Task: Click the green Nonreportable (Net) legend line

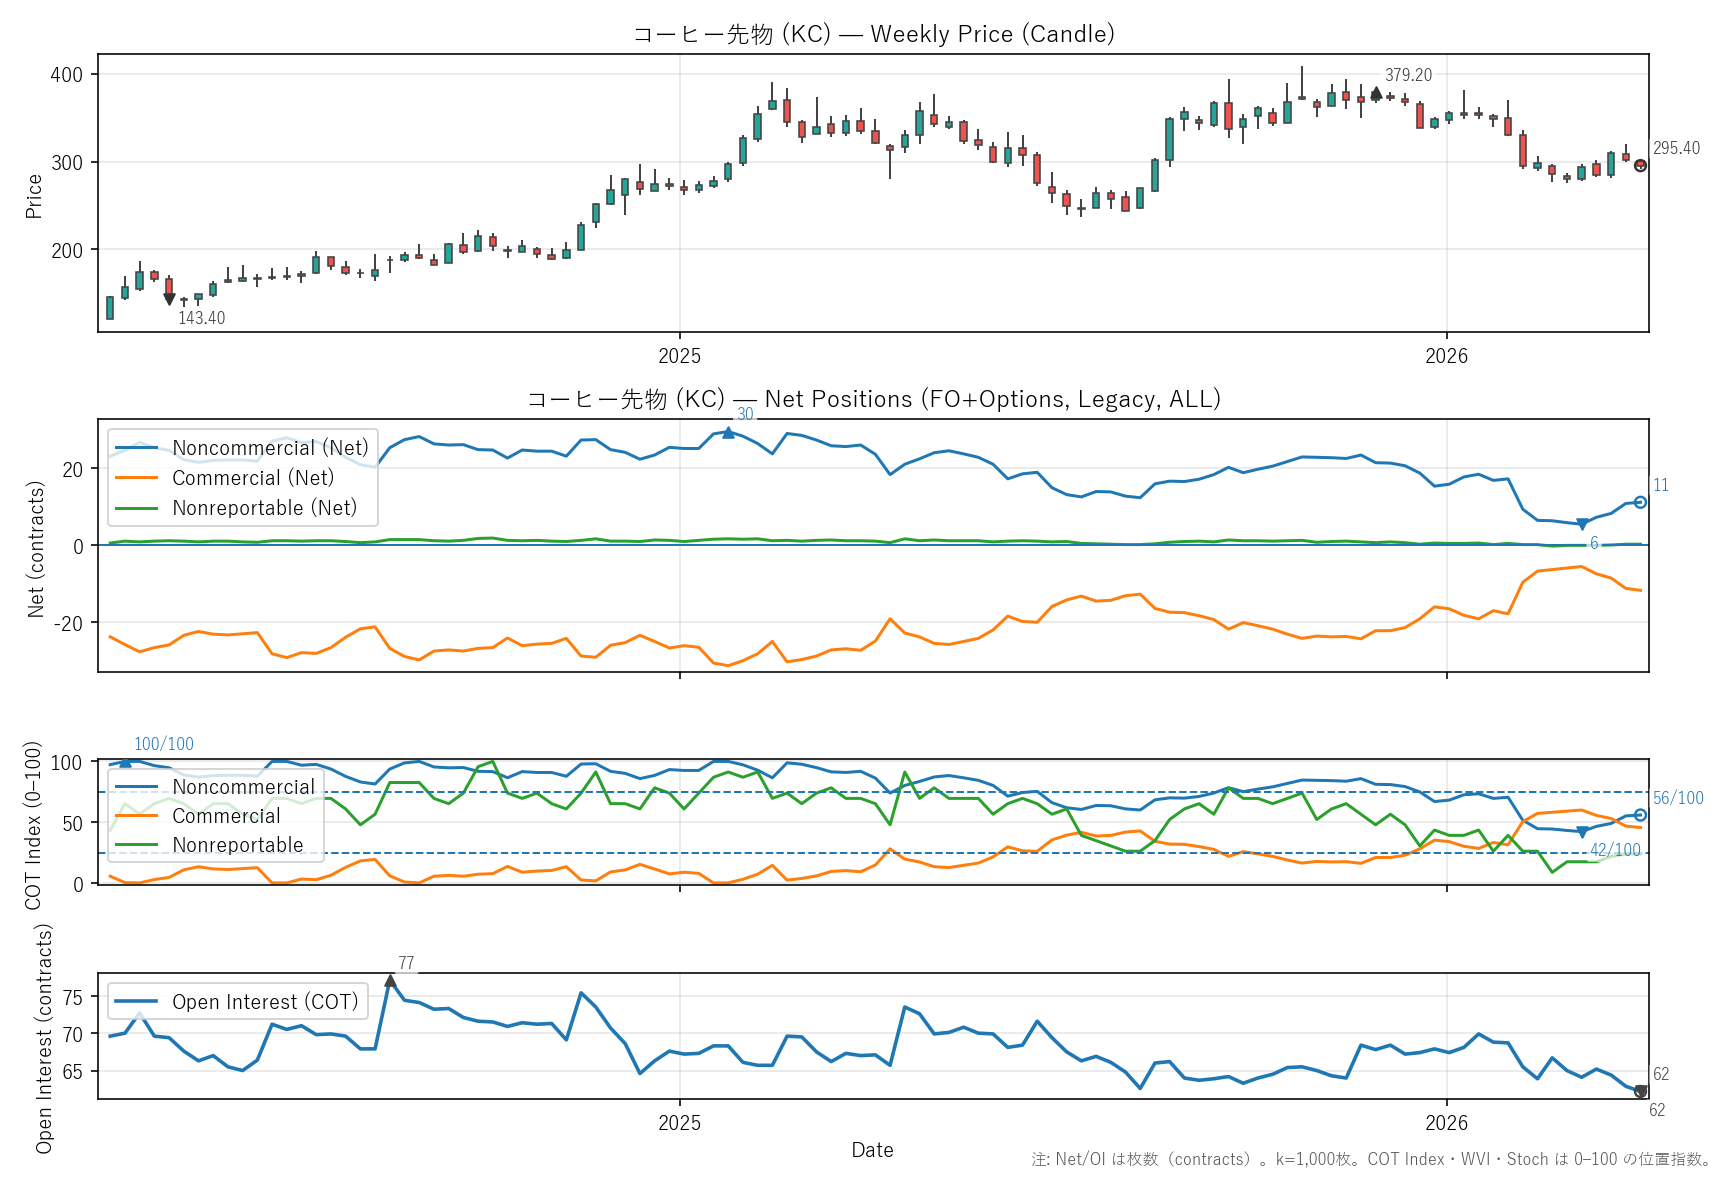Action: [x=137, y=508]
